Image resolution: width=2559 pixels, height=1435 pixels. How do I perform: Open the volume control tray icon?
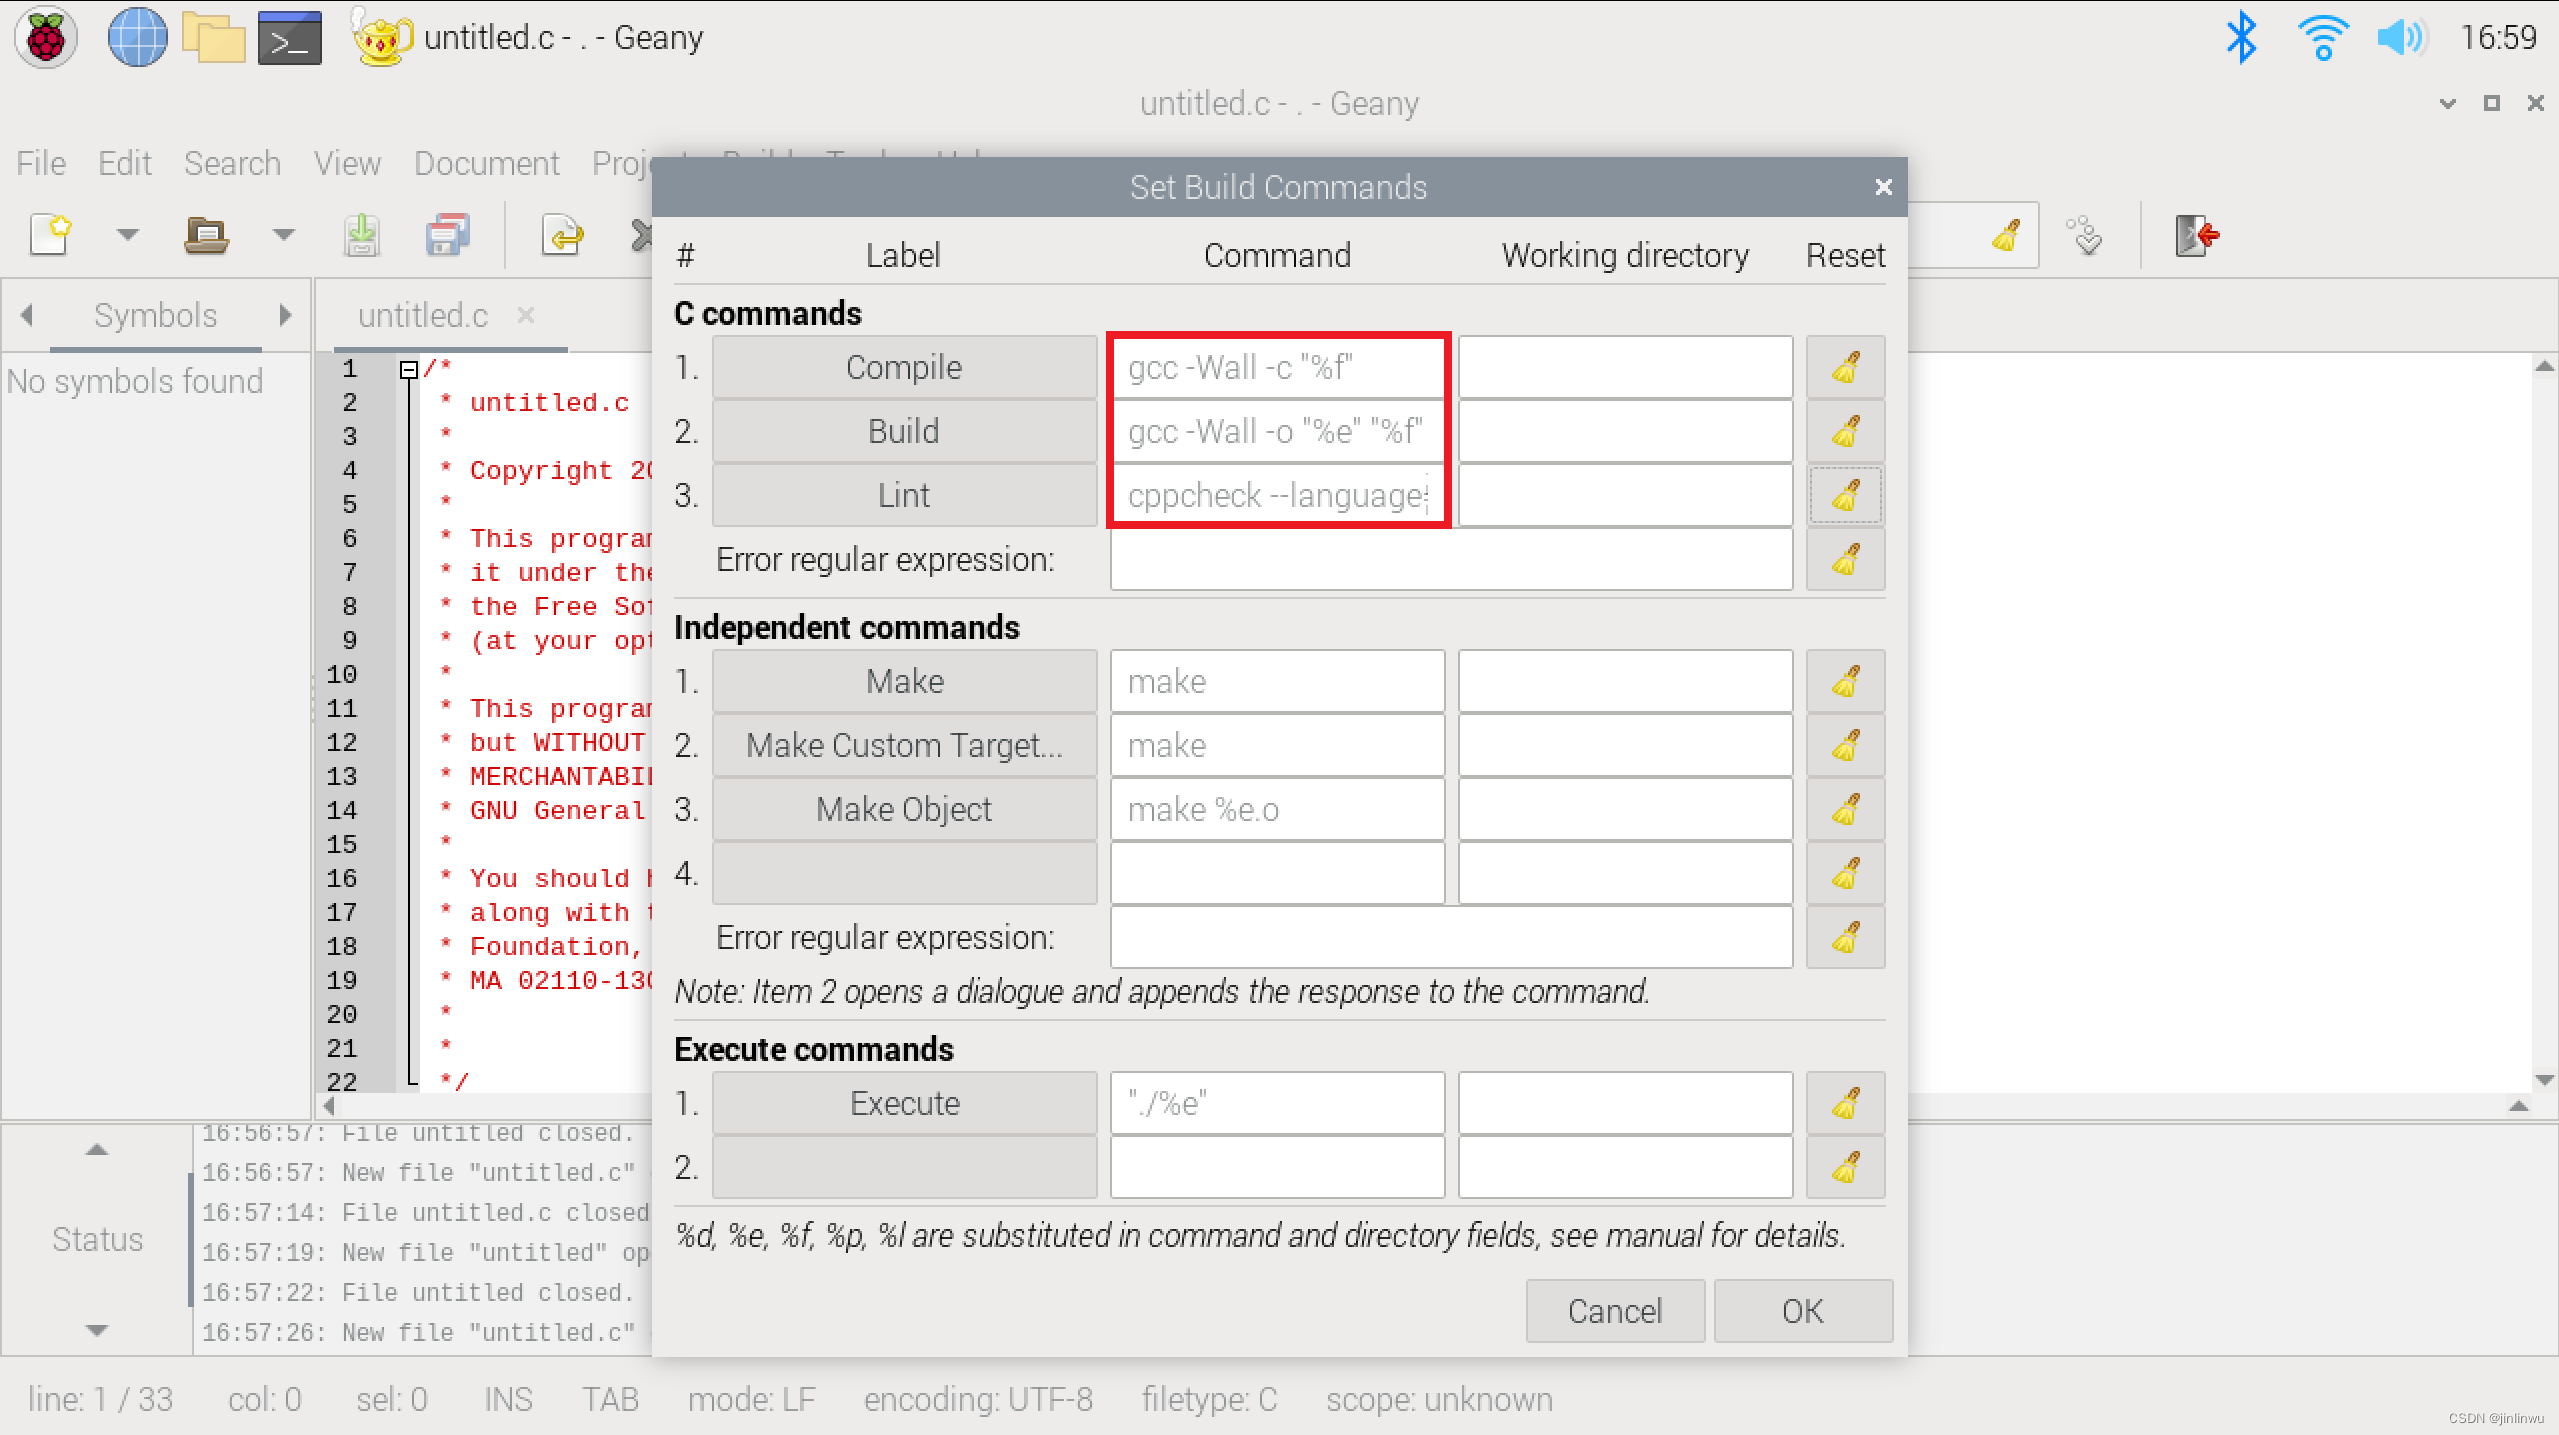[2401, 38]
